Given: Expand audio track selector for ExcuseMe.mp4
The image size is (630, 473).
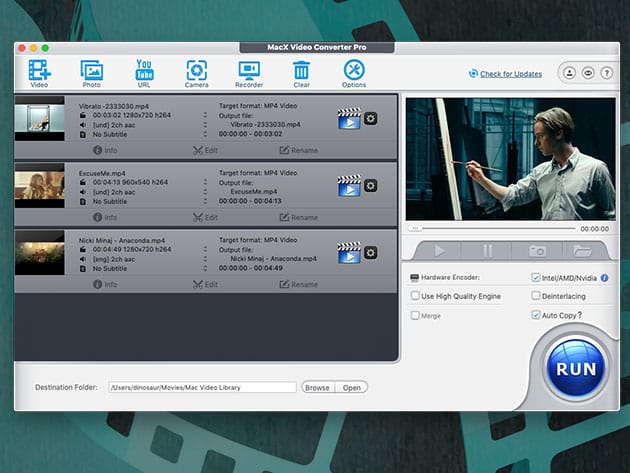Looking at the screenshot, I should (x=205, y=191).
